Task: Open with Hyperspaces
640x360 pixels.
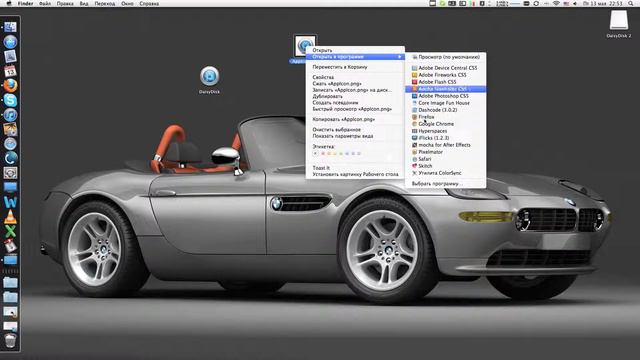Action: pyautogui.click(x=446, y=131)
